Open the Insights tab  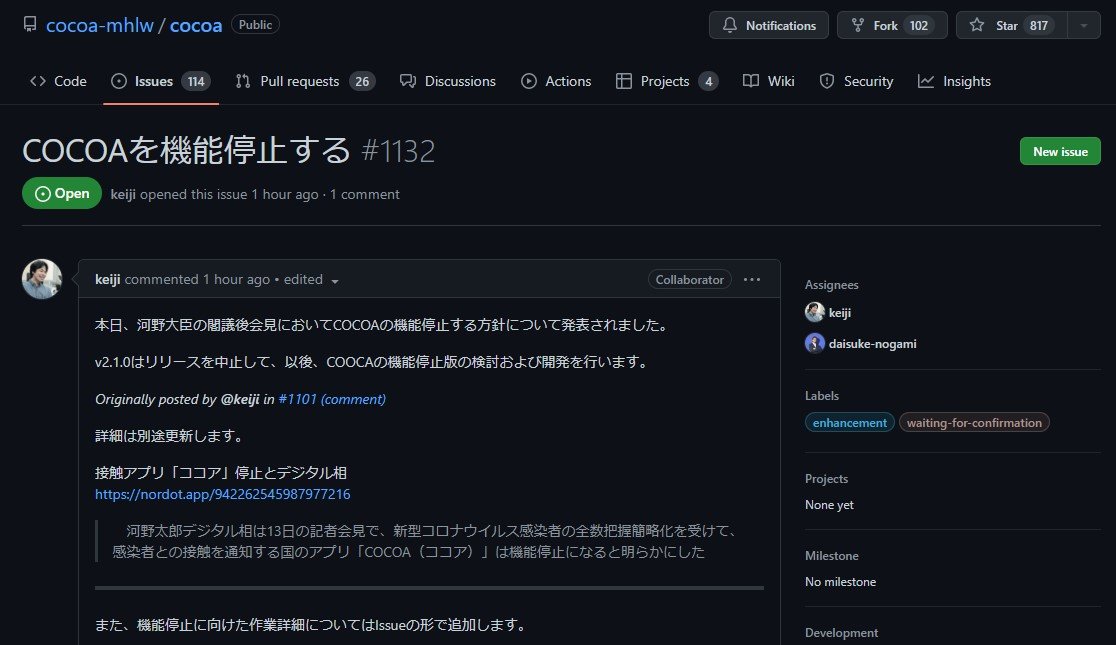954,81
